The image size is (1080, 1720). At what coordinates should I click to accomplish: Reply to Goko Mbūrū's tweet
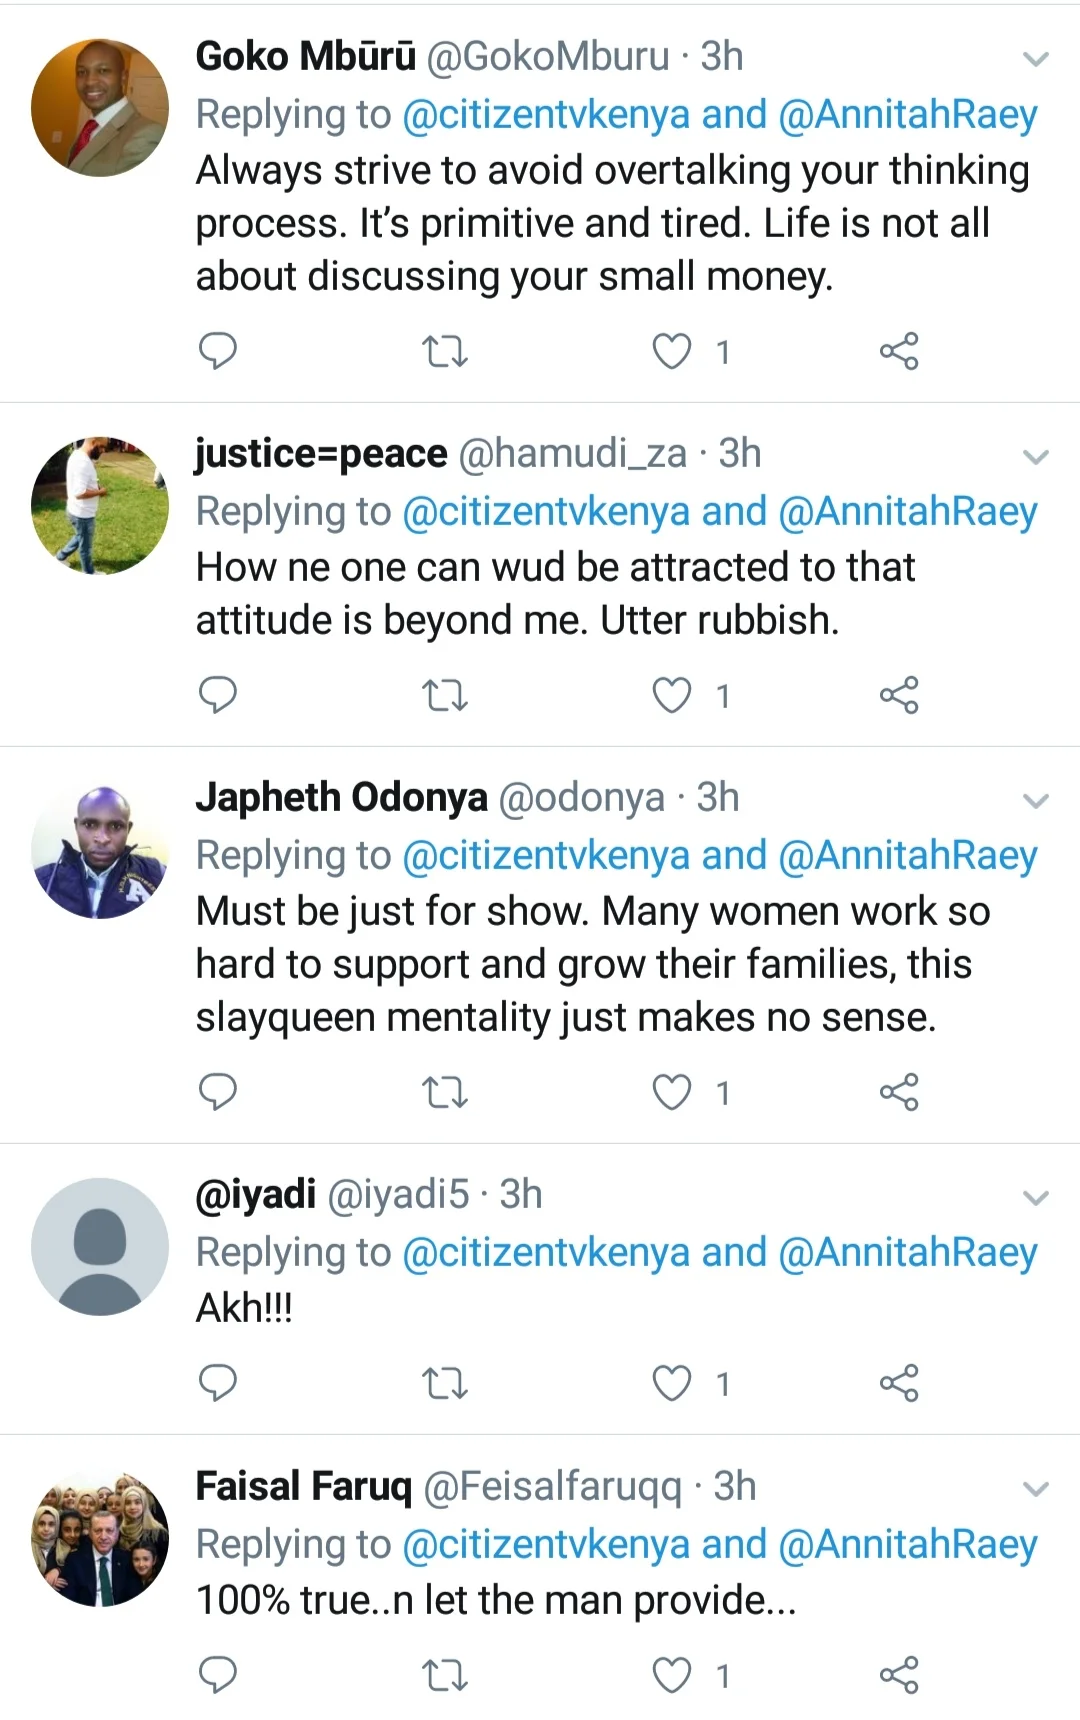coord(218,351)
